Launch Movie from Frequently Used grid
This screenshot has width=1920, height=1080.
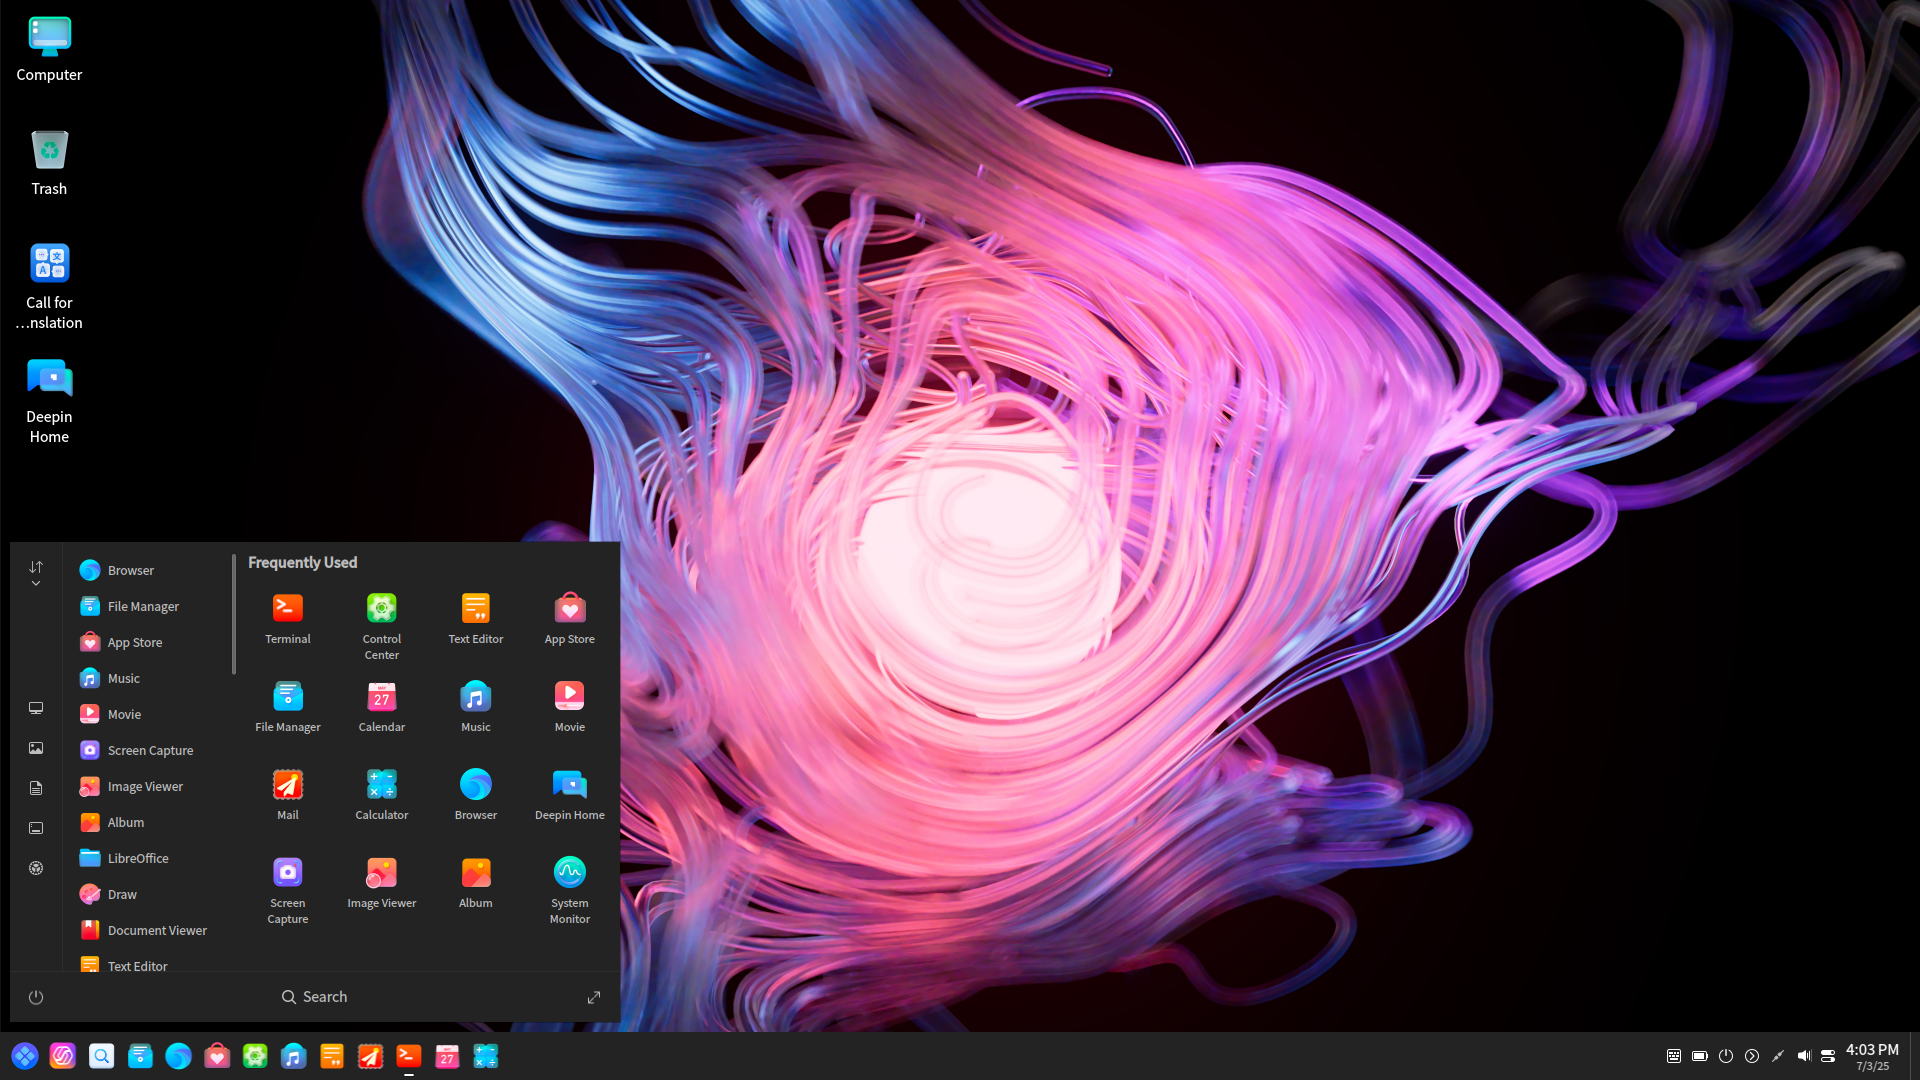click(570, 707)
